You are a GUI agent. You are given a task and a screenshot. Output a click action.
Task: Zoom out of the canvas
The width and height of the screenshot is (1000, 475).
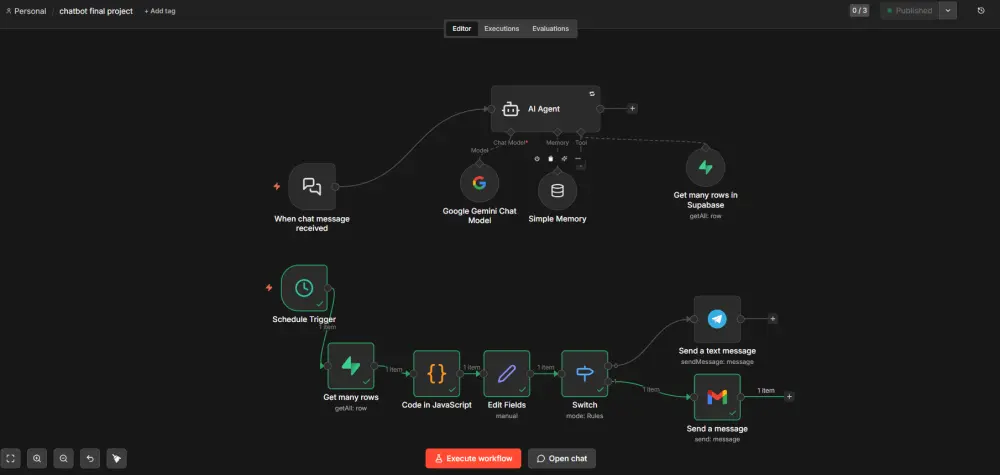point(64,458)
